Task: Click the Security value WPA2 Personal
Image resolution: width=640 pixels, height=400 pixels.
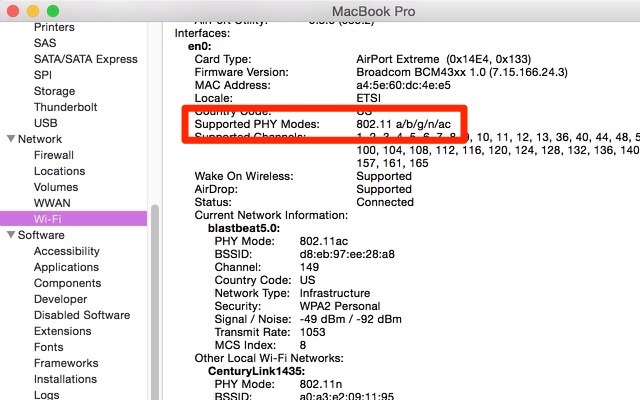Action: click(340, 306)
